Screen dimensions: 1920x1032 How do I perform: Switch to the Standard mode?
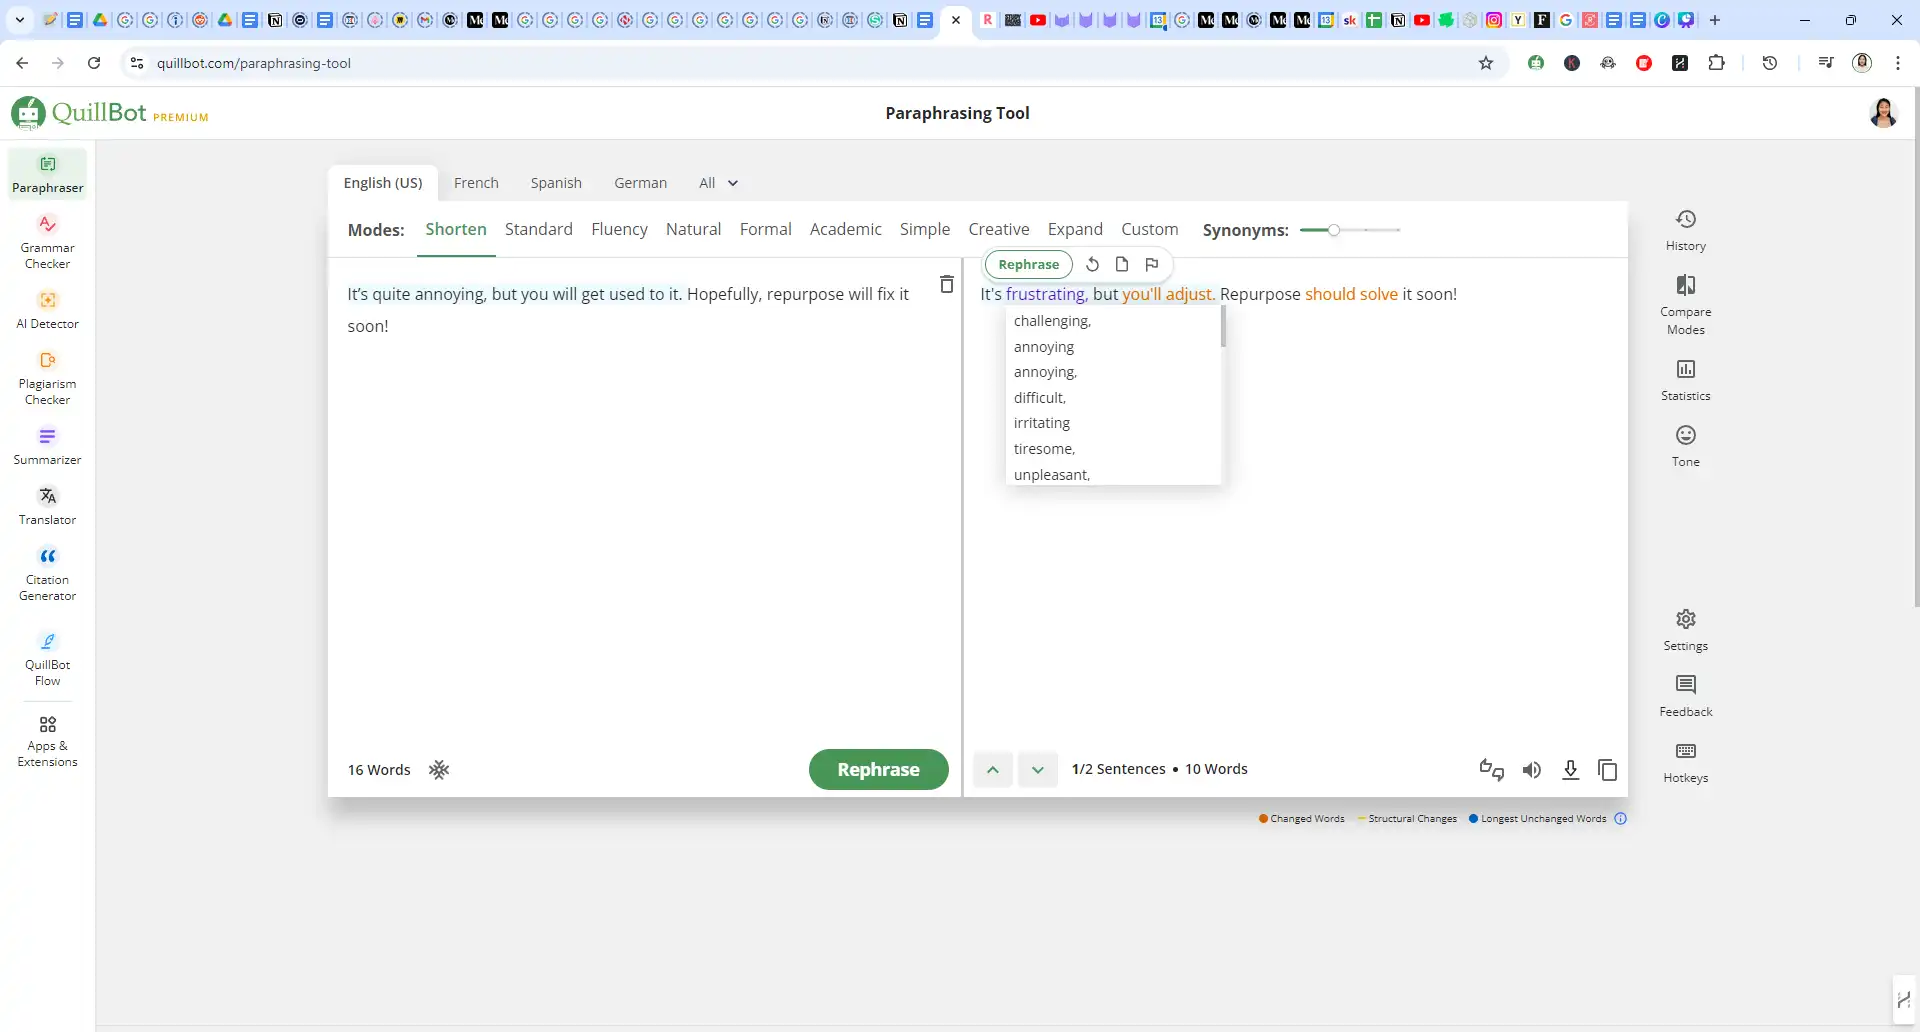538,229
